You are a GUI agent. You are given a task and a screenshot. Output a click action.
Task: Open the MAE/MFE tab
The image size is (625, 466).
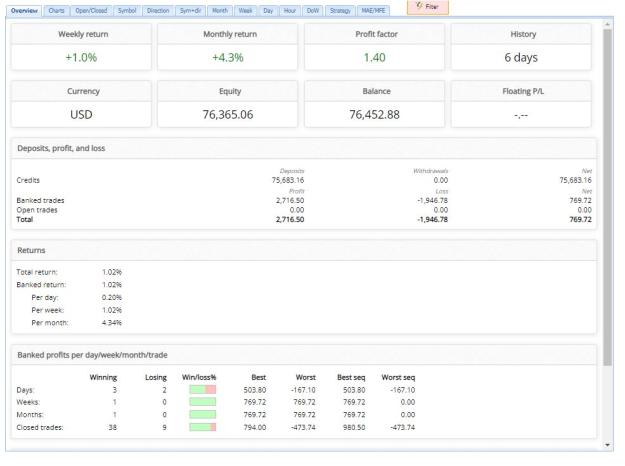tap(373, 11)
